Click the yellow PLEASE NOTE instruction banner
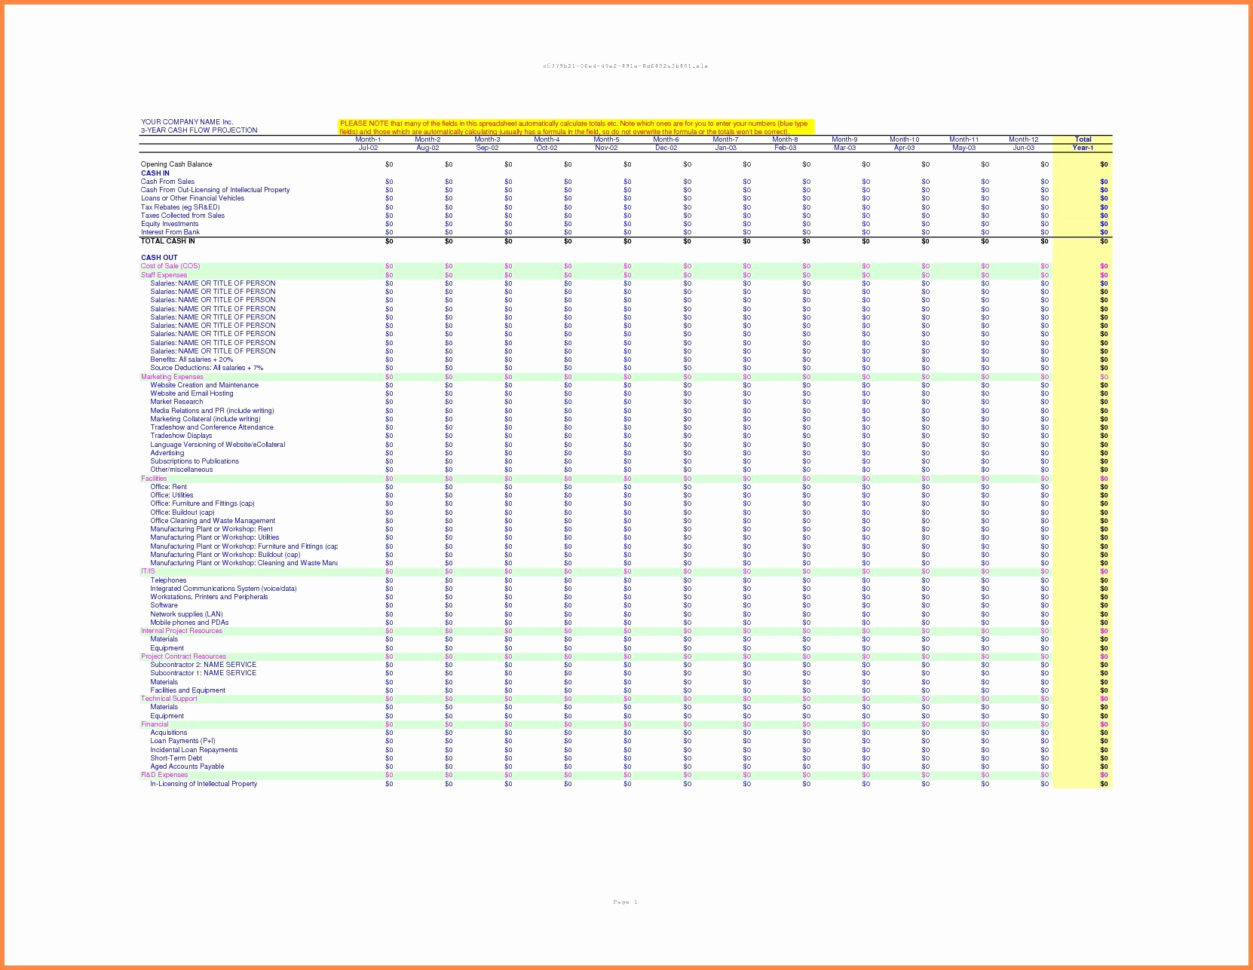 click(575, 124)
